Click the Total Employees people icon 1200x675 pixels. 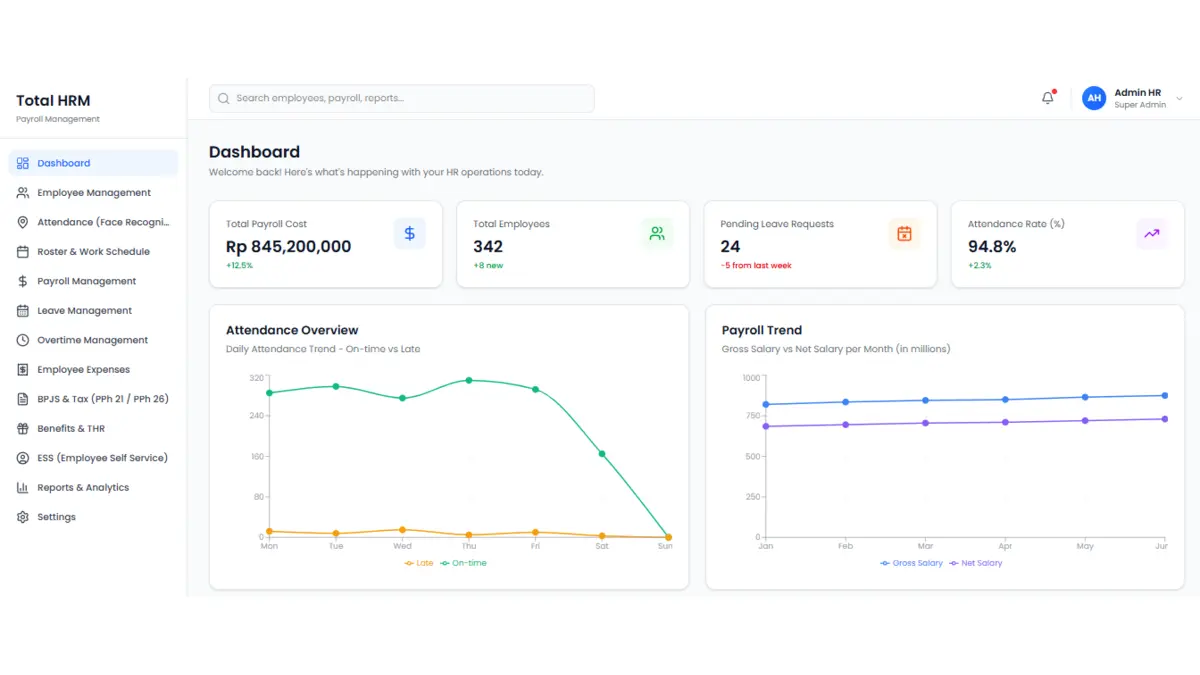(657, 234)
